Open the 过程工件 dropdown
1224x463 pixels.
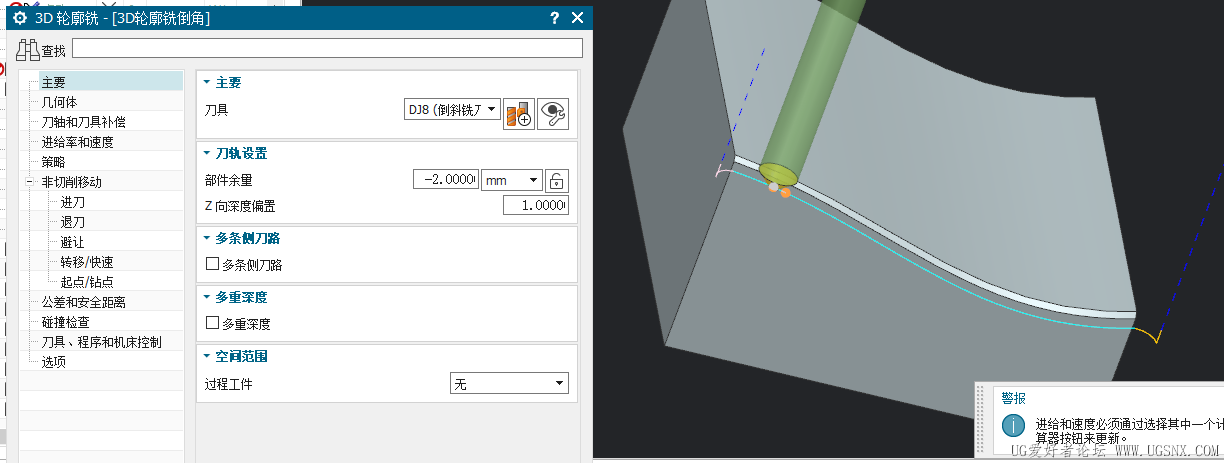coord(509,384)
